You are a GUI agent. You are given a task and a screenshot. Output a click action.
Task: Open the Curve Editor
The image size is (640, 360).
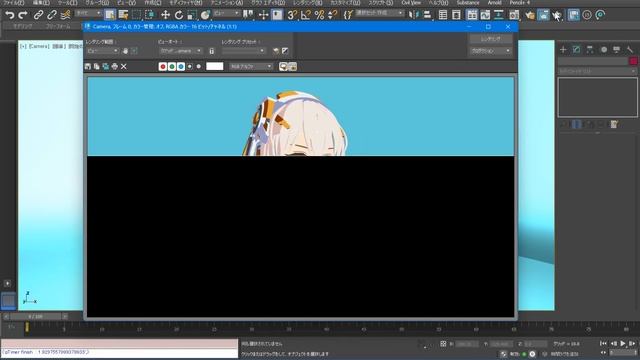click(485, 15)
